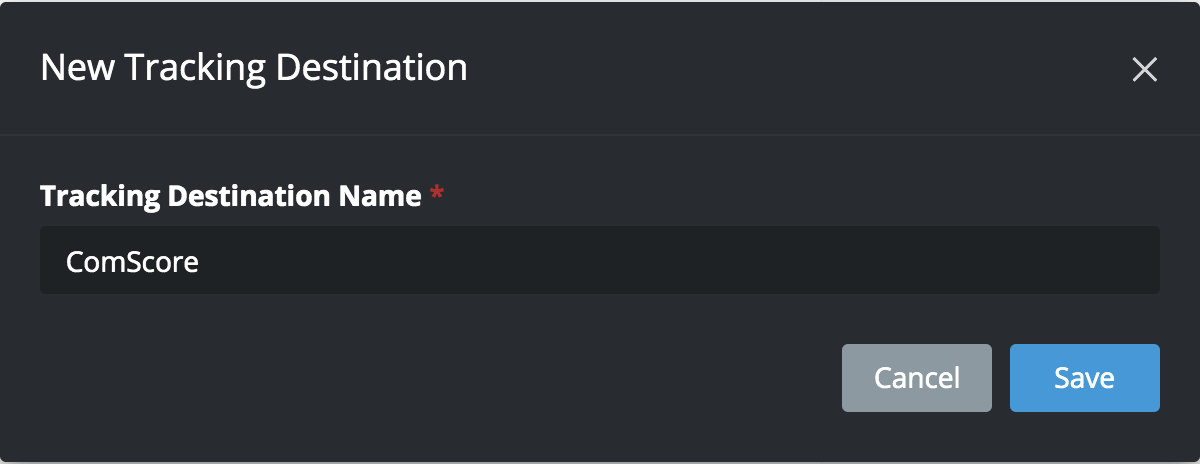Close the New Tracking Destination dialog

pos(1144,69)
